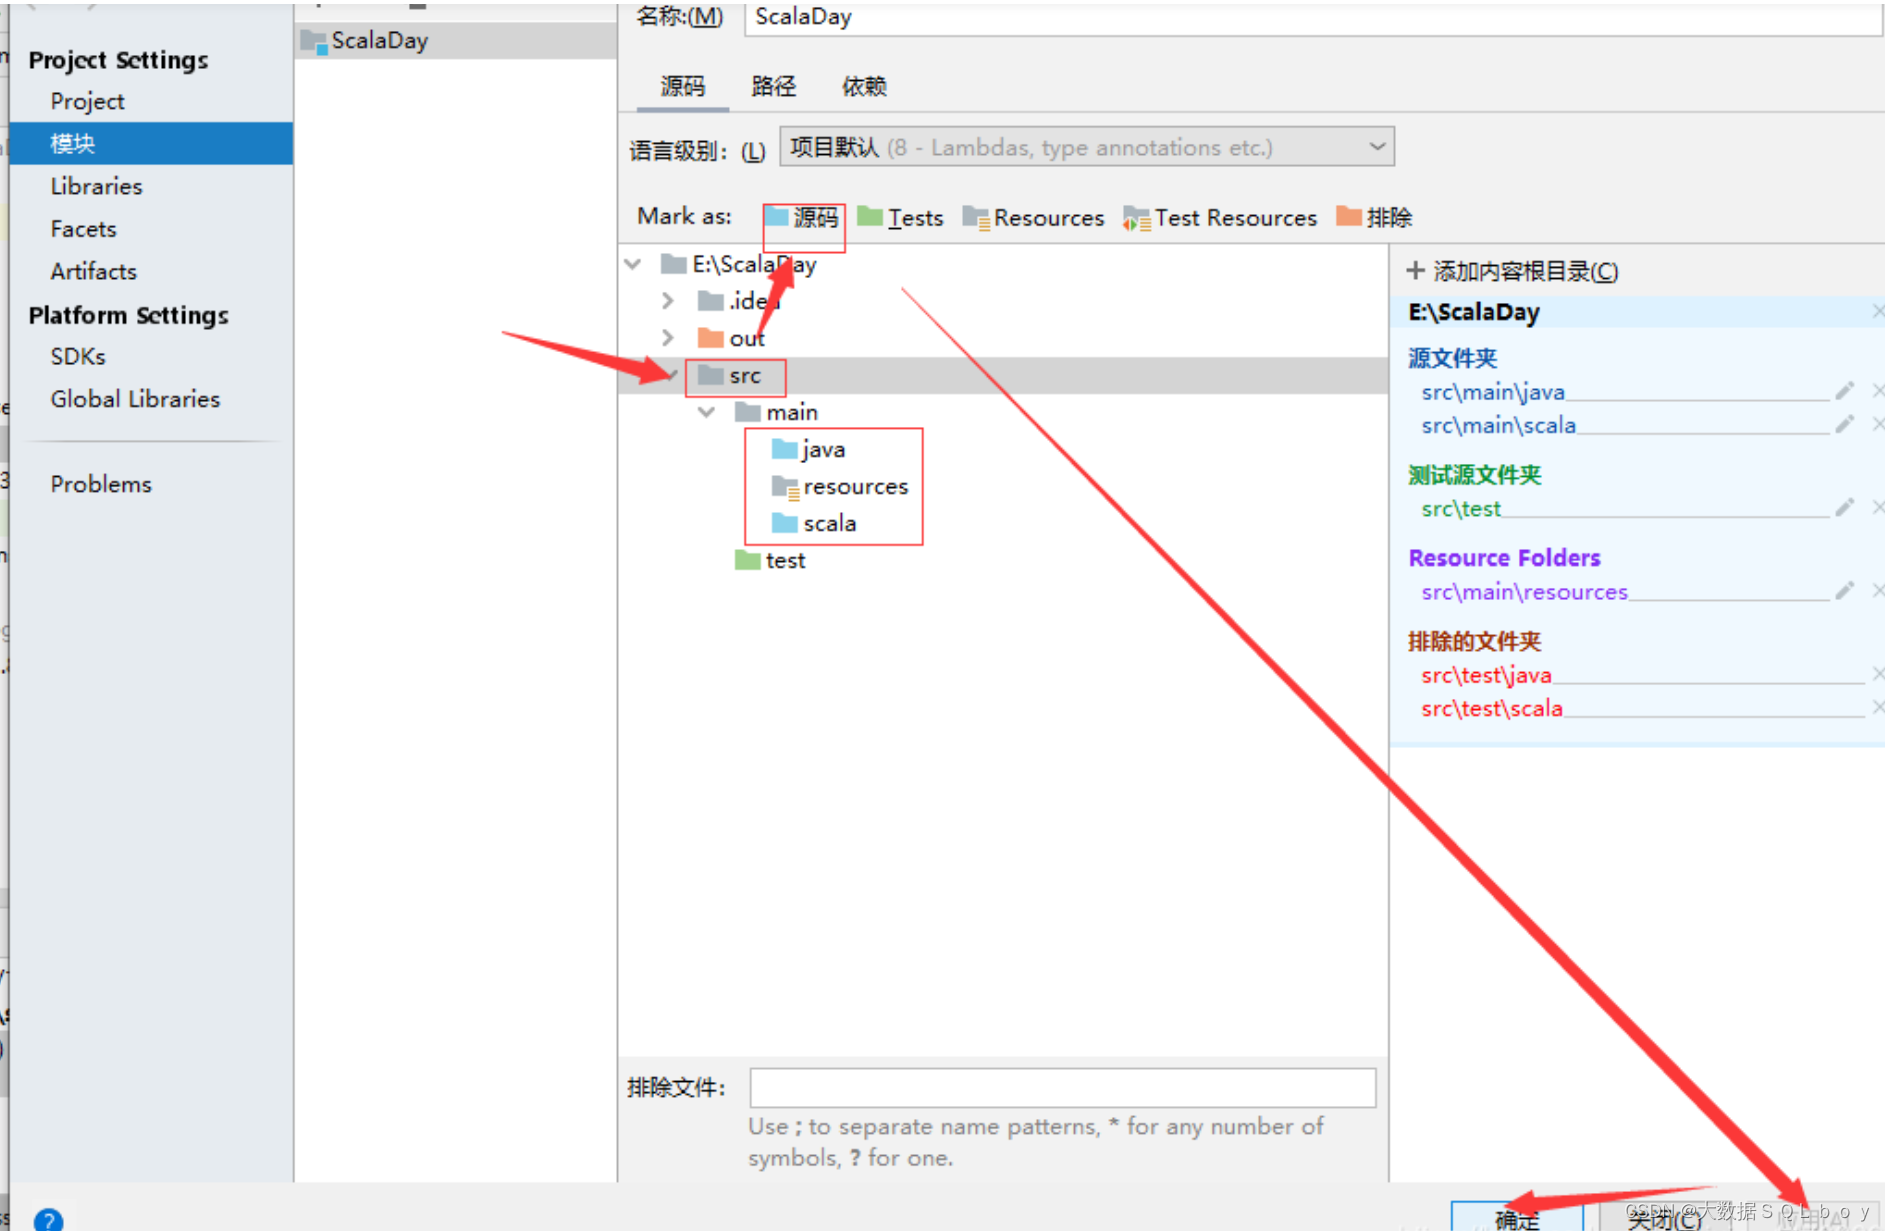Screen dimensions: 1885x1231
Task: Edit properties of src\main\scala source folder
Action: (x=1845, y=425)
